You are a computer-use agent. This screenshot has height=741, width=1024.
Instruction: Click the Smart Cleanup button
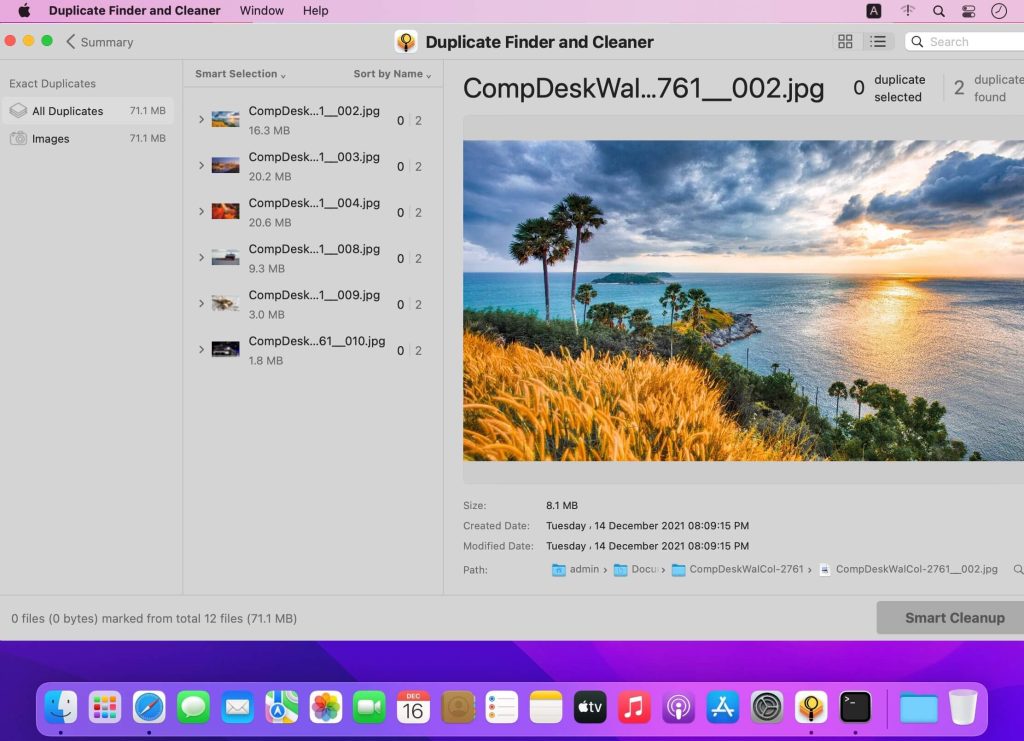coord(953,618)
